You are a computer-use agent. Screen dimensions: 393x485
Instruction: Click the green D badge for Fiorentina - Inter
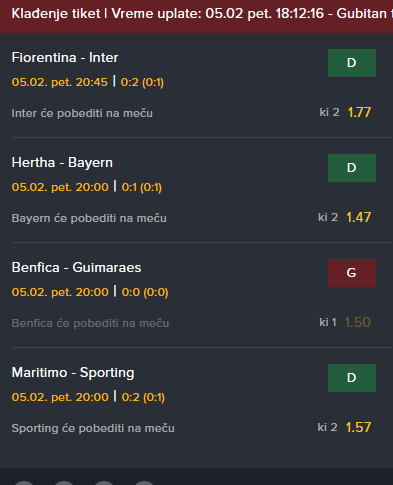coord(352,63)
